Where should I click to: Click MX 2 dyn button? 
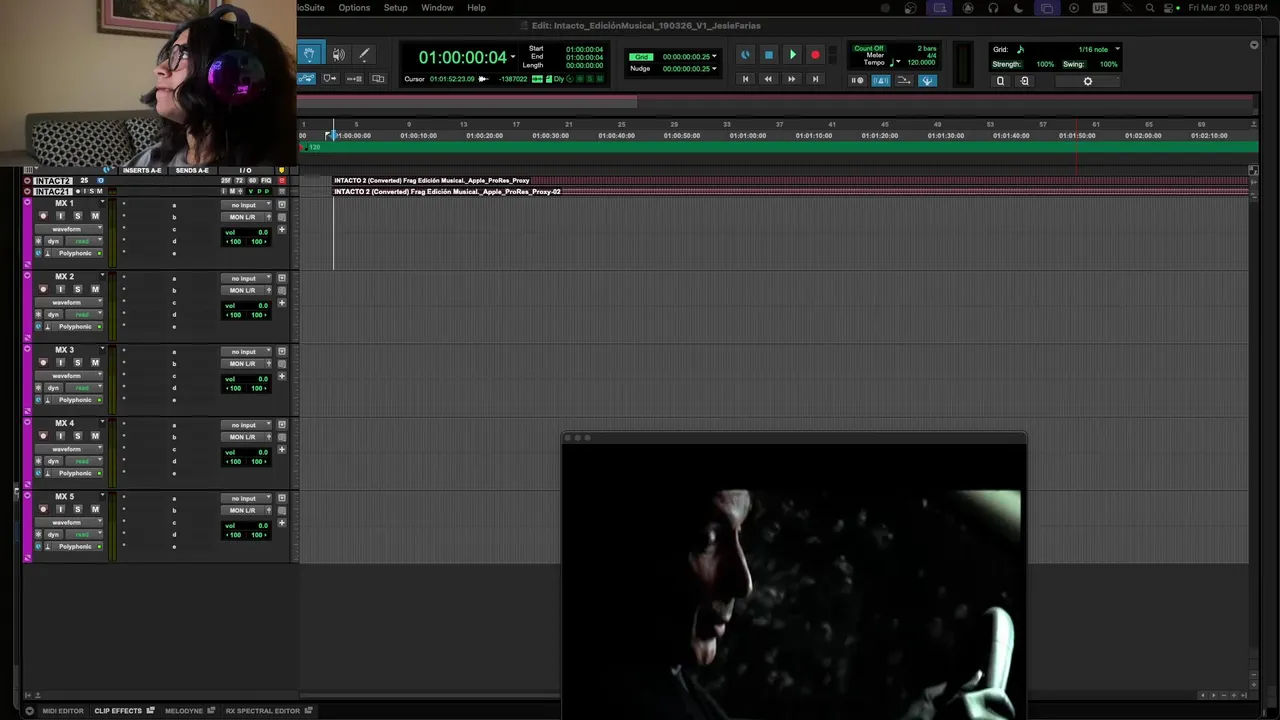[54, 314]
